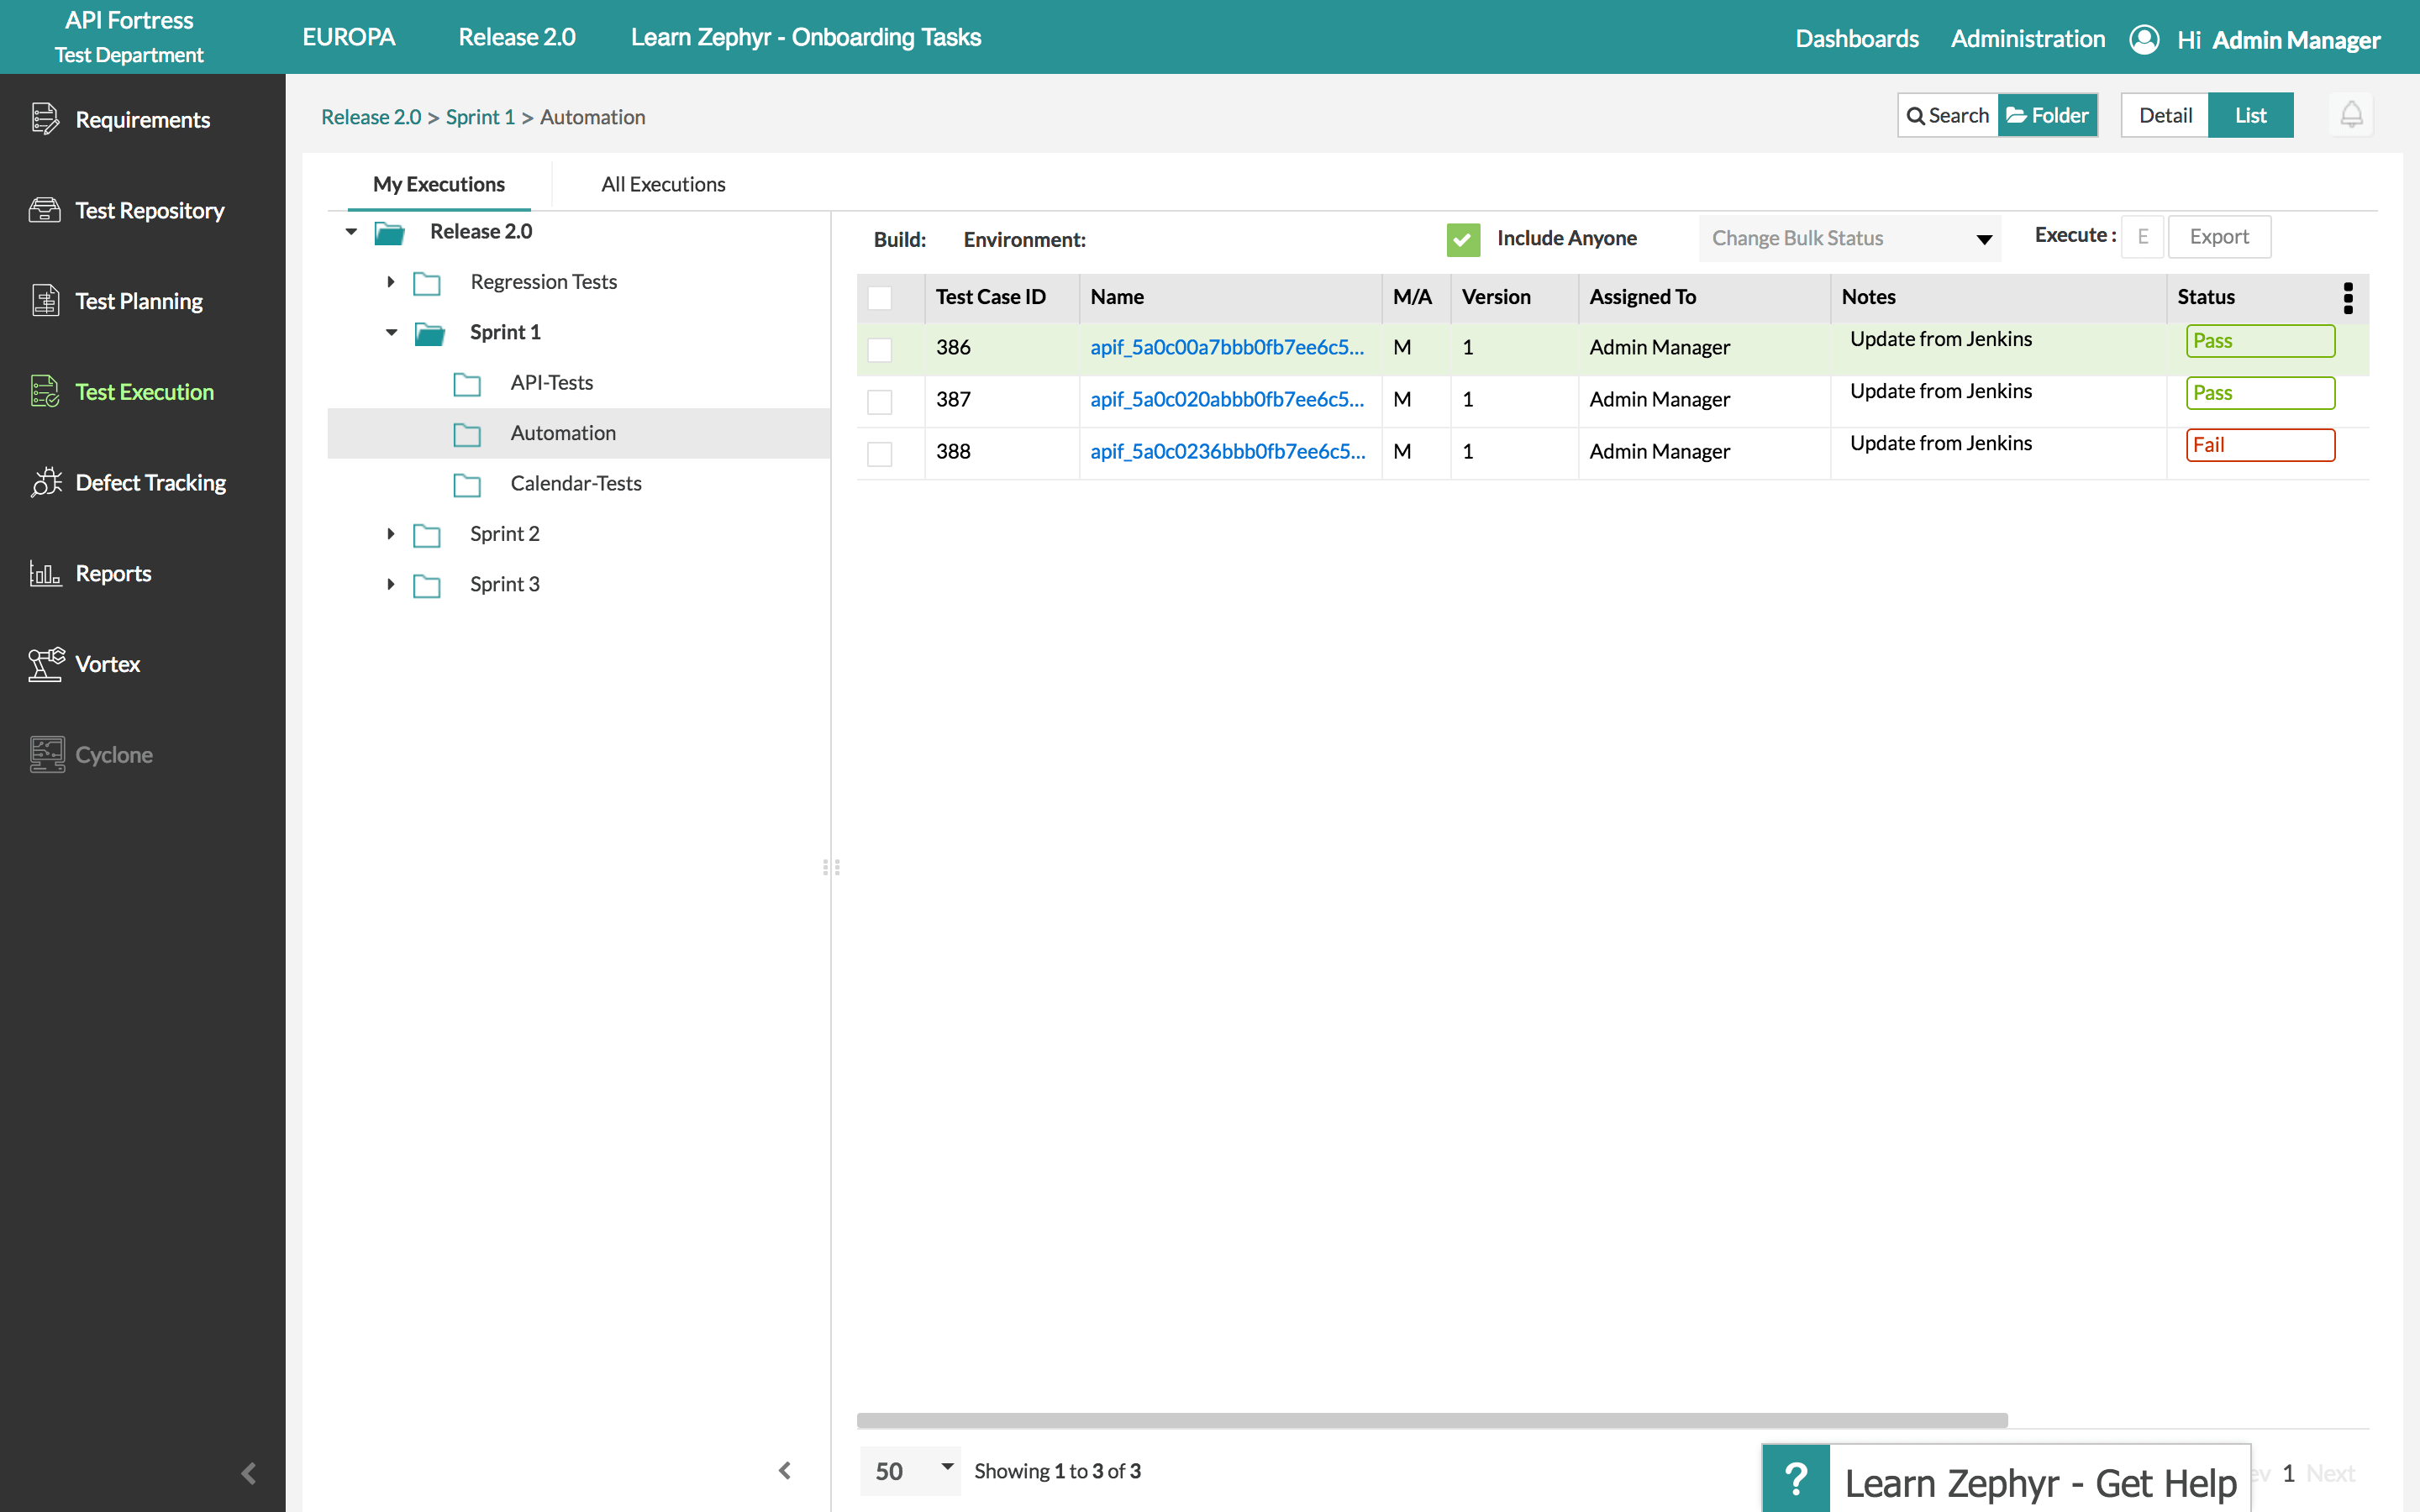Toggle the select-all header checkbox
The width and height of the screenshot is (2420, 1512).
tap(879, 298)
